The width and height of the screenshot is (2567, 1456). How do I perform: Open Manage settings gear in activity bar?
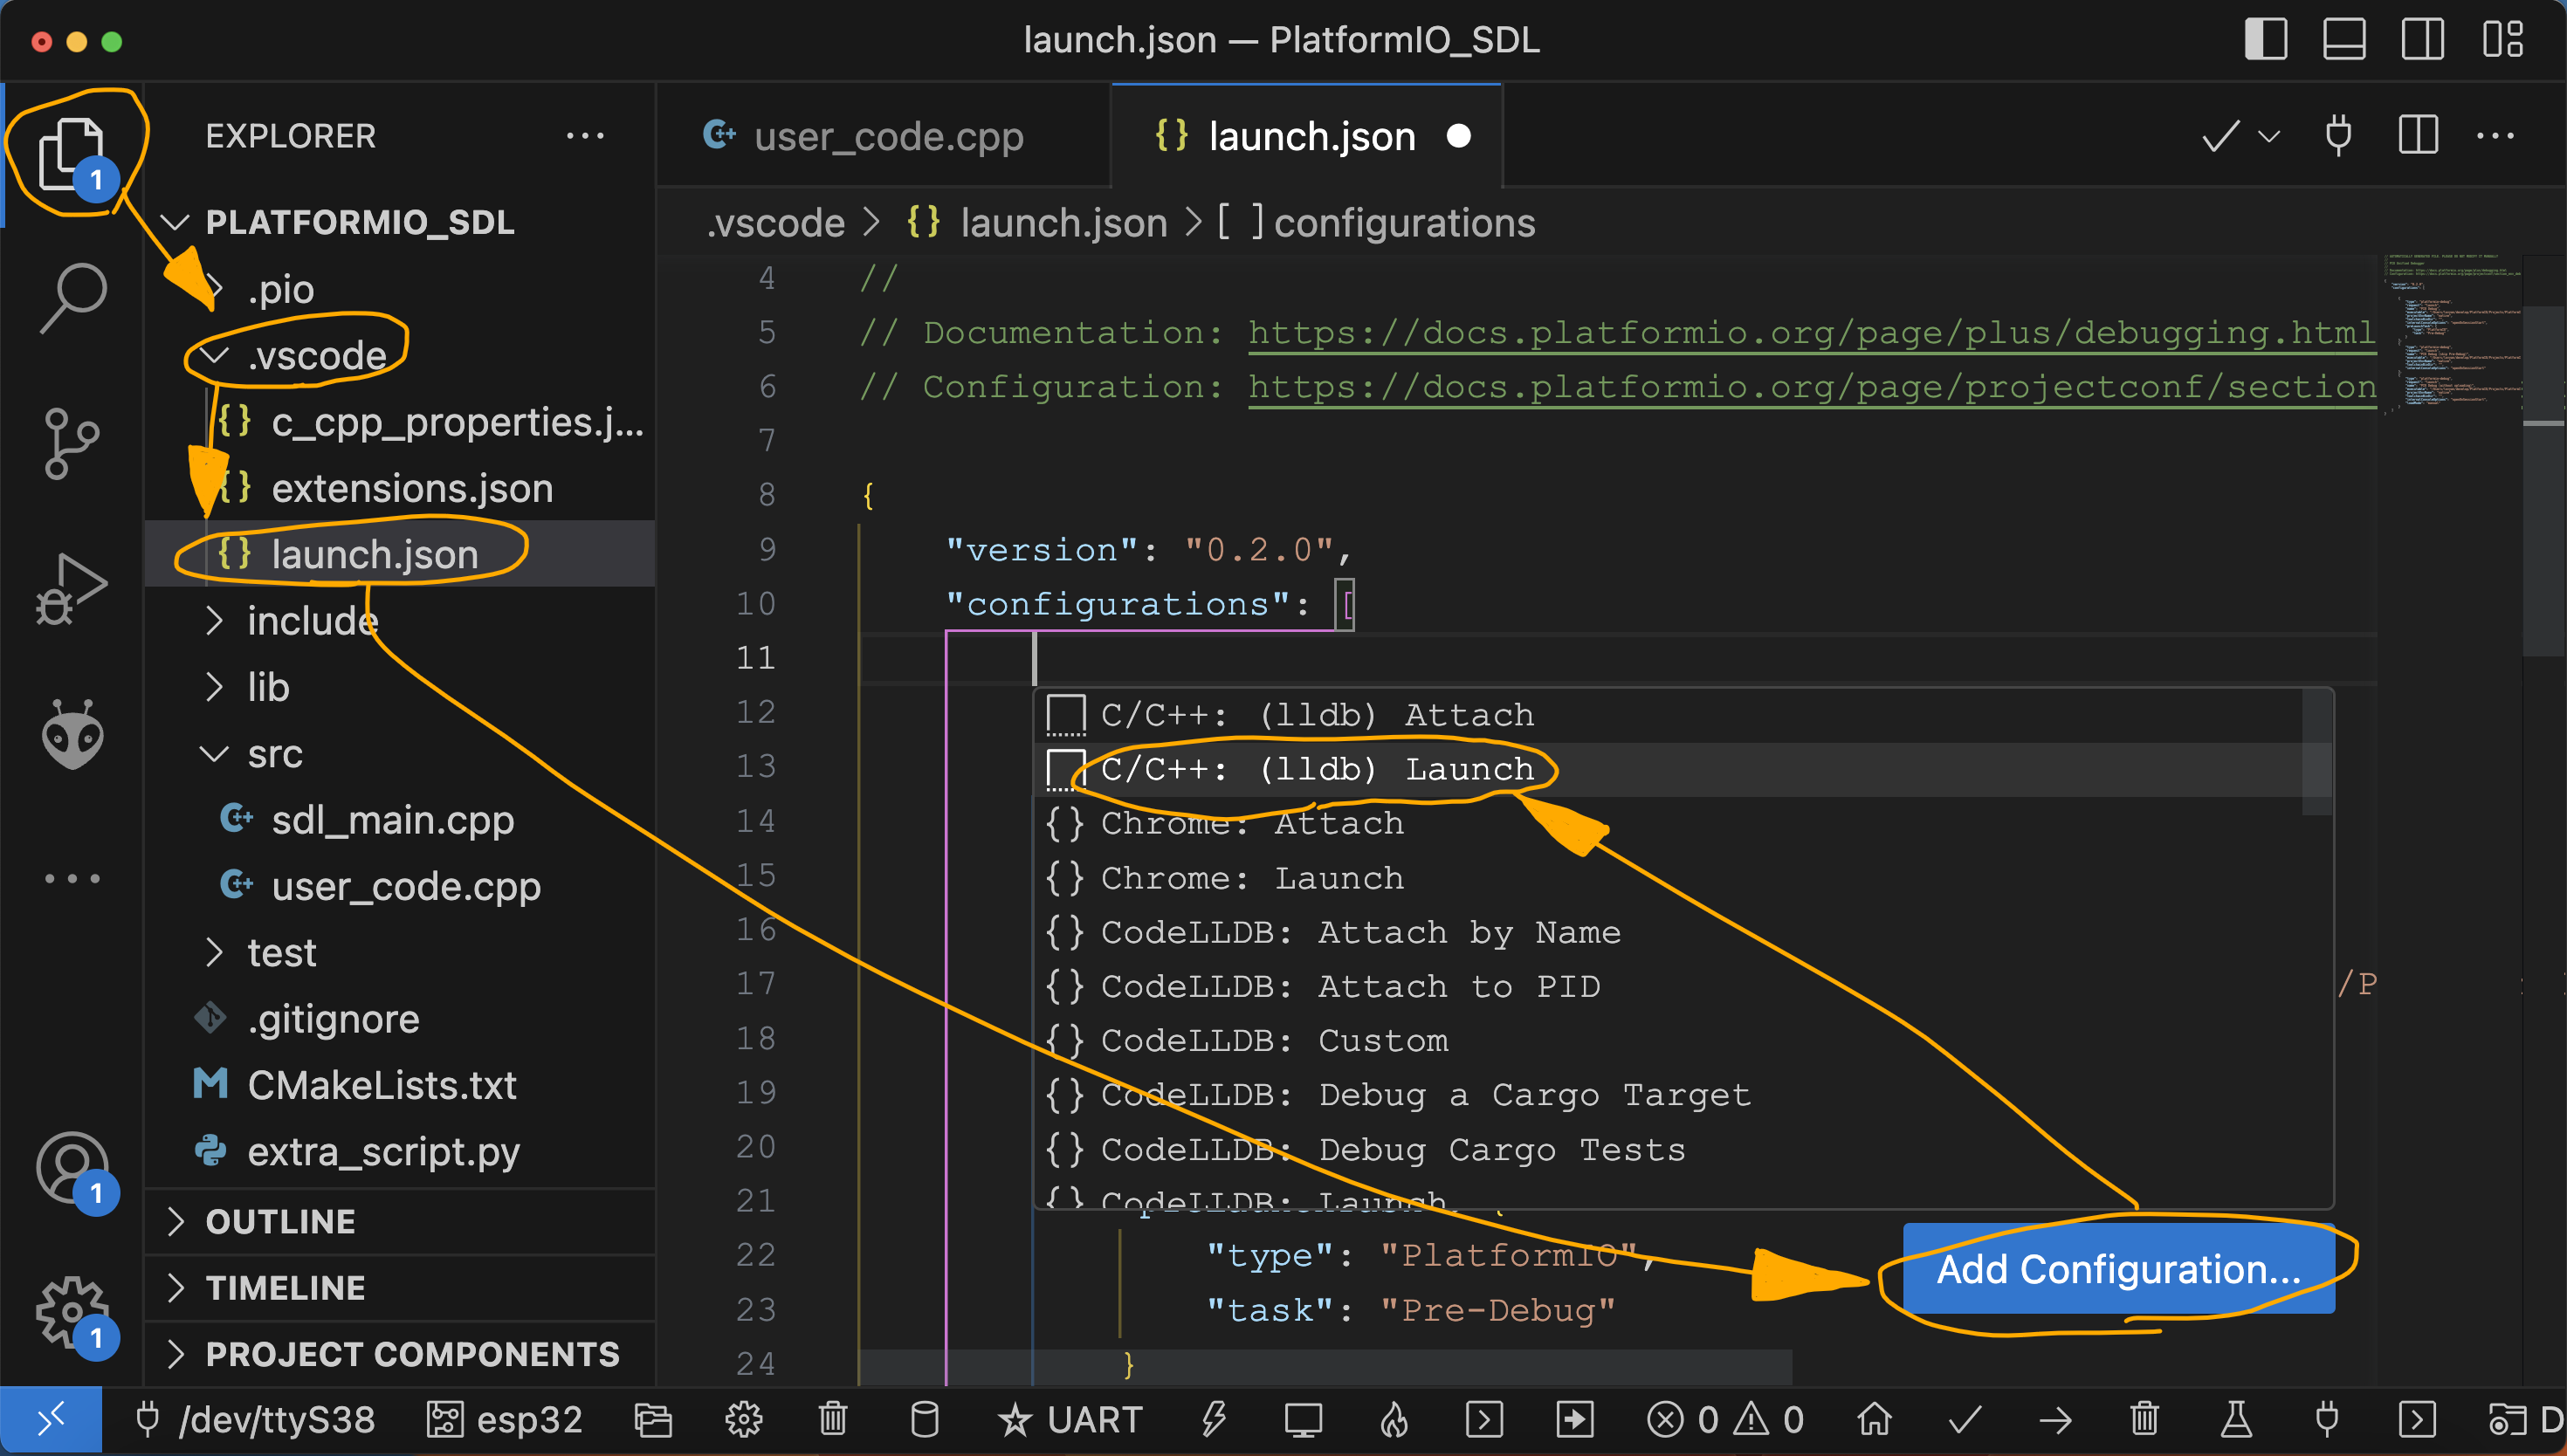click(72, 1311)
